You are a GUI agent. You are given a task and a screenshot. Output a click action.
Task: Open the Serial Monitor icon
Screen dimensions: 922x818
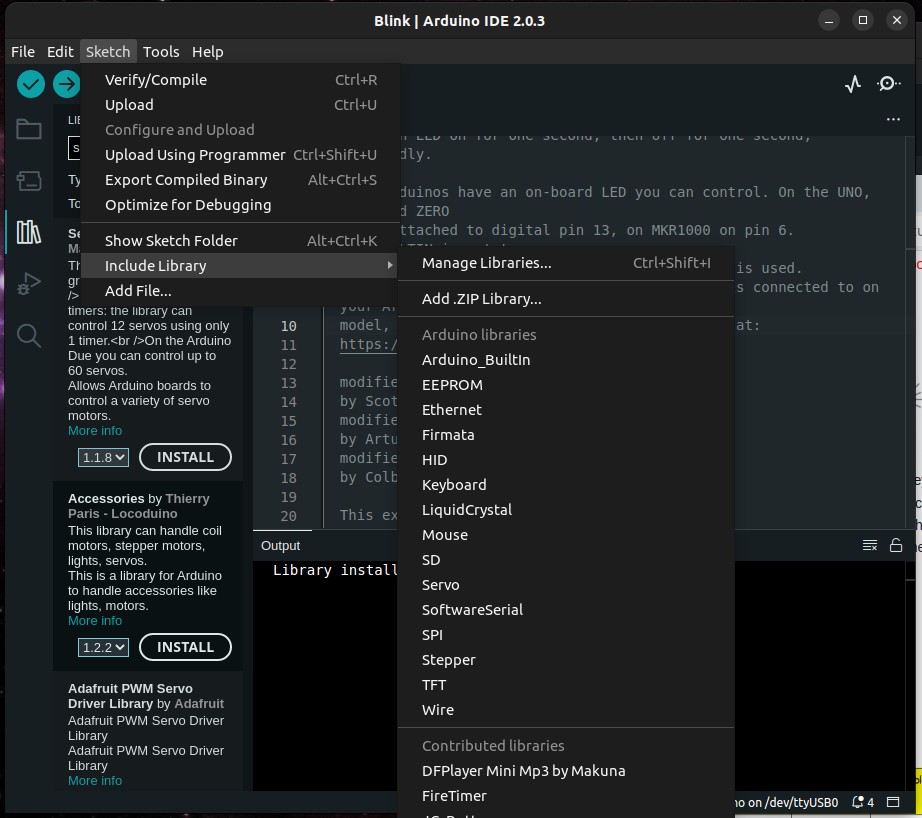tap(888, 84)
